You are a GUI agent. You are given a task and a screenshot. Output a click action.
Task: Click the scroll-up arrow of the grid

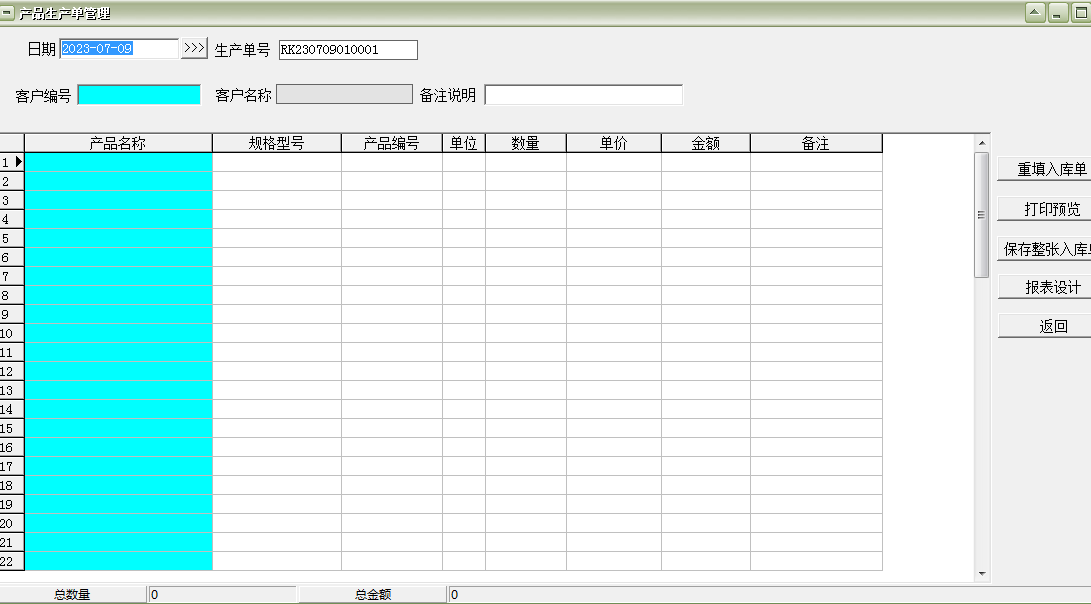982,143
